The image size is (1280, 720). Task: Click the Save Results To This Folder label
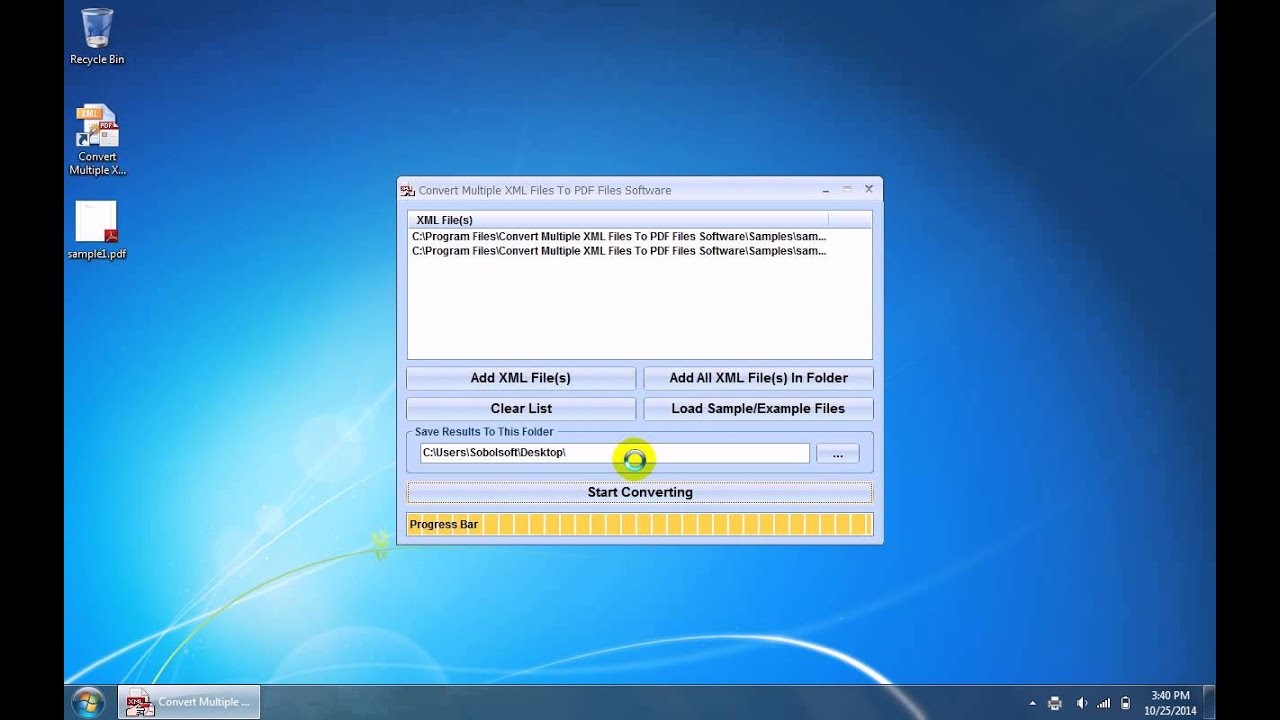click(484, 432)
